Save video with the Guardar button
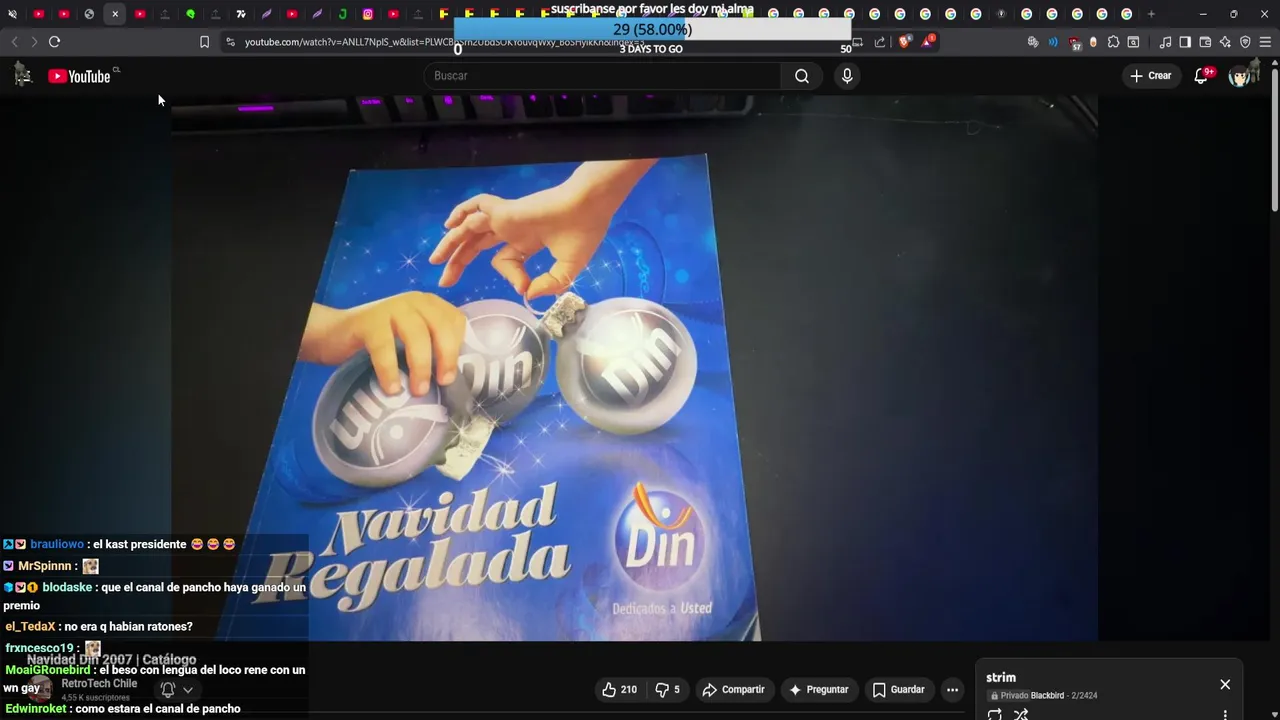1280x720 pixels. coord(898,690)
